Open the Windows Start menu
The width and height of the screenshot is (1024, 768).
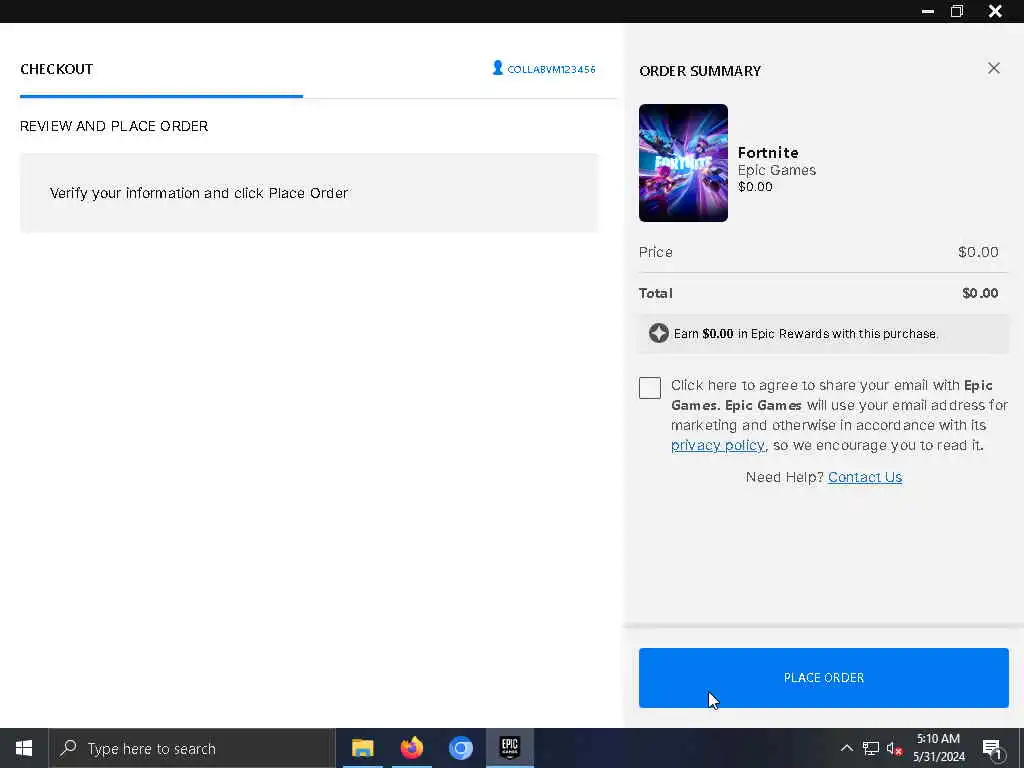24,748
